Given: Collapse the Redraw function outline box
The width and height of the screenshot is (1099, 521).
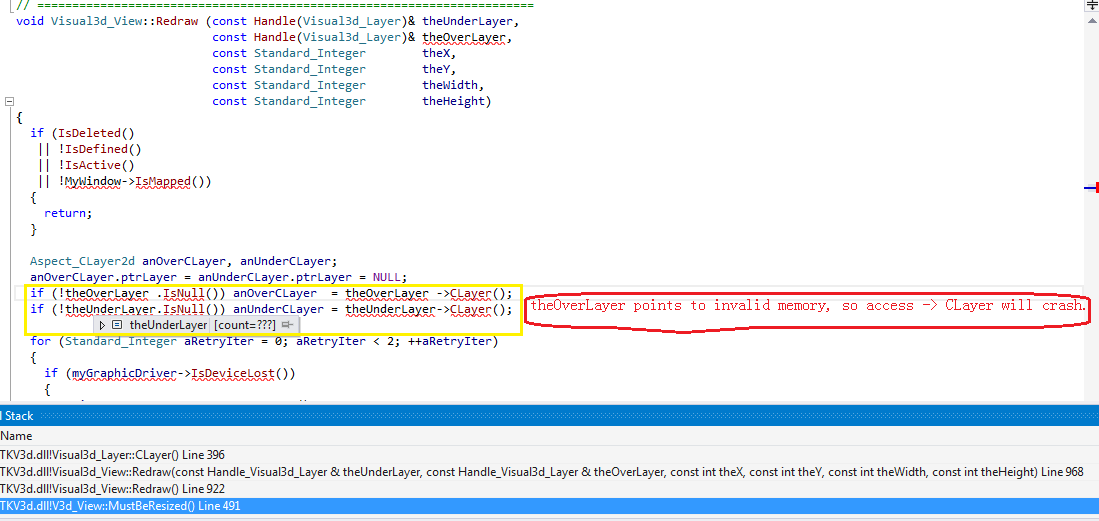Looking at the screenshot, I should point(10,101).
